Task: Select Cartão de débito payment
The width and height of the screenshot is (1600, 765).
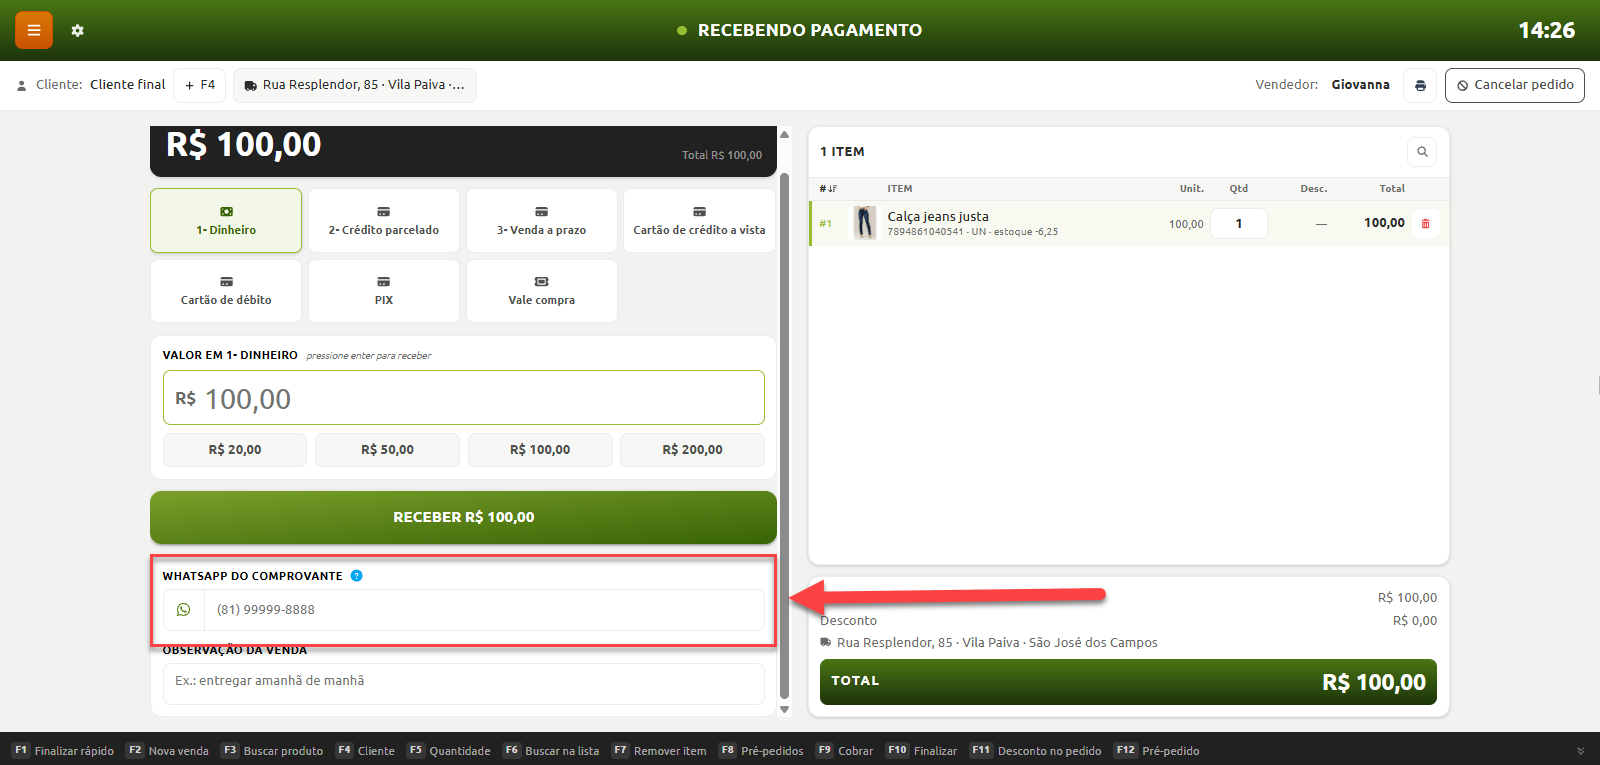Action: pos(226,291)
